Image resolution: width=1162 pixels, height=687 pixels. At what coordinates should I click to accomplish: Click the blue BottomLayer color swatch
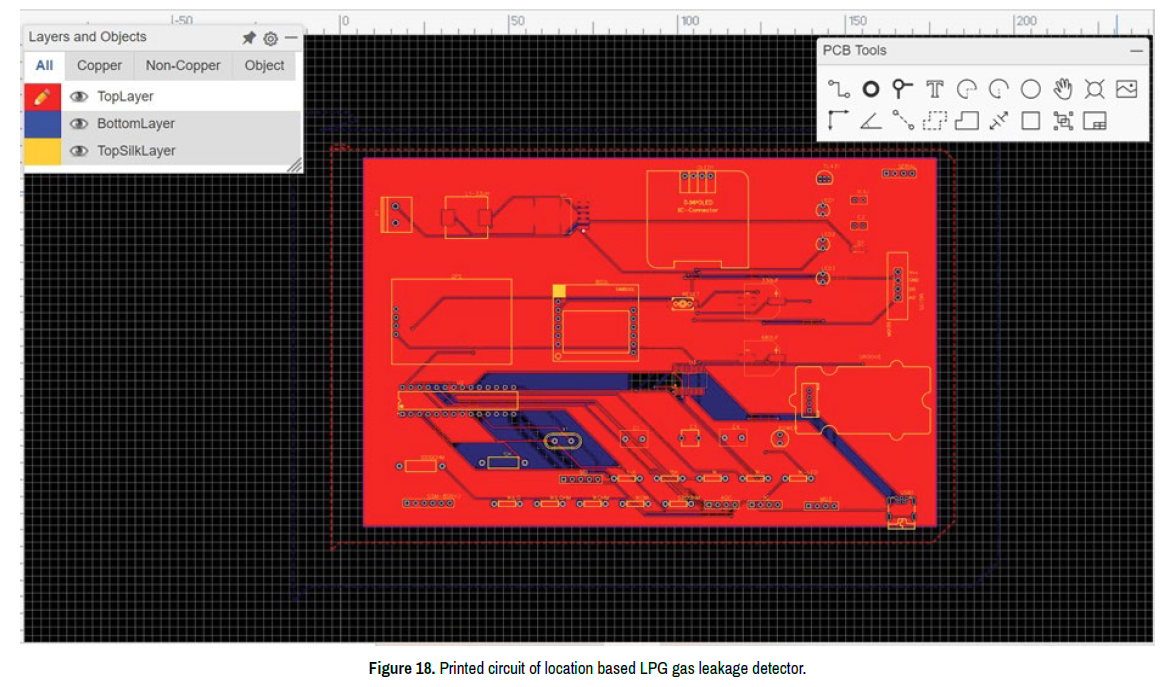pyautogui.click(x=42, y=124)
